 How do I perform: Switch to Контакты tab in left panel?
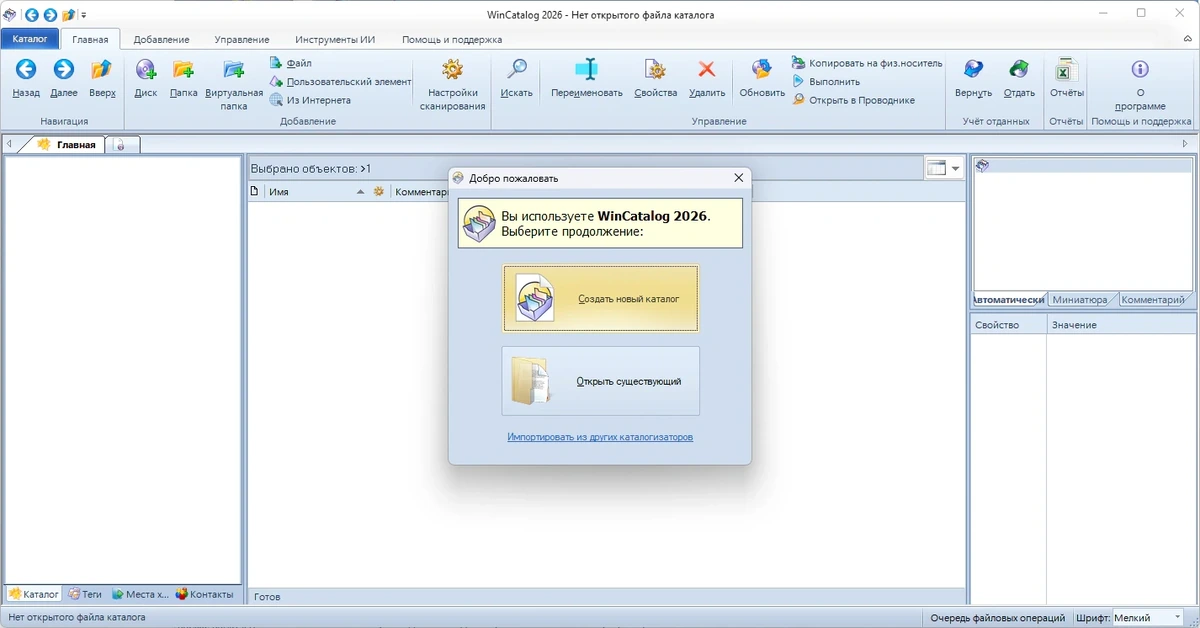pos(205,594)
